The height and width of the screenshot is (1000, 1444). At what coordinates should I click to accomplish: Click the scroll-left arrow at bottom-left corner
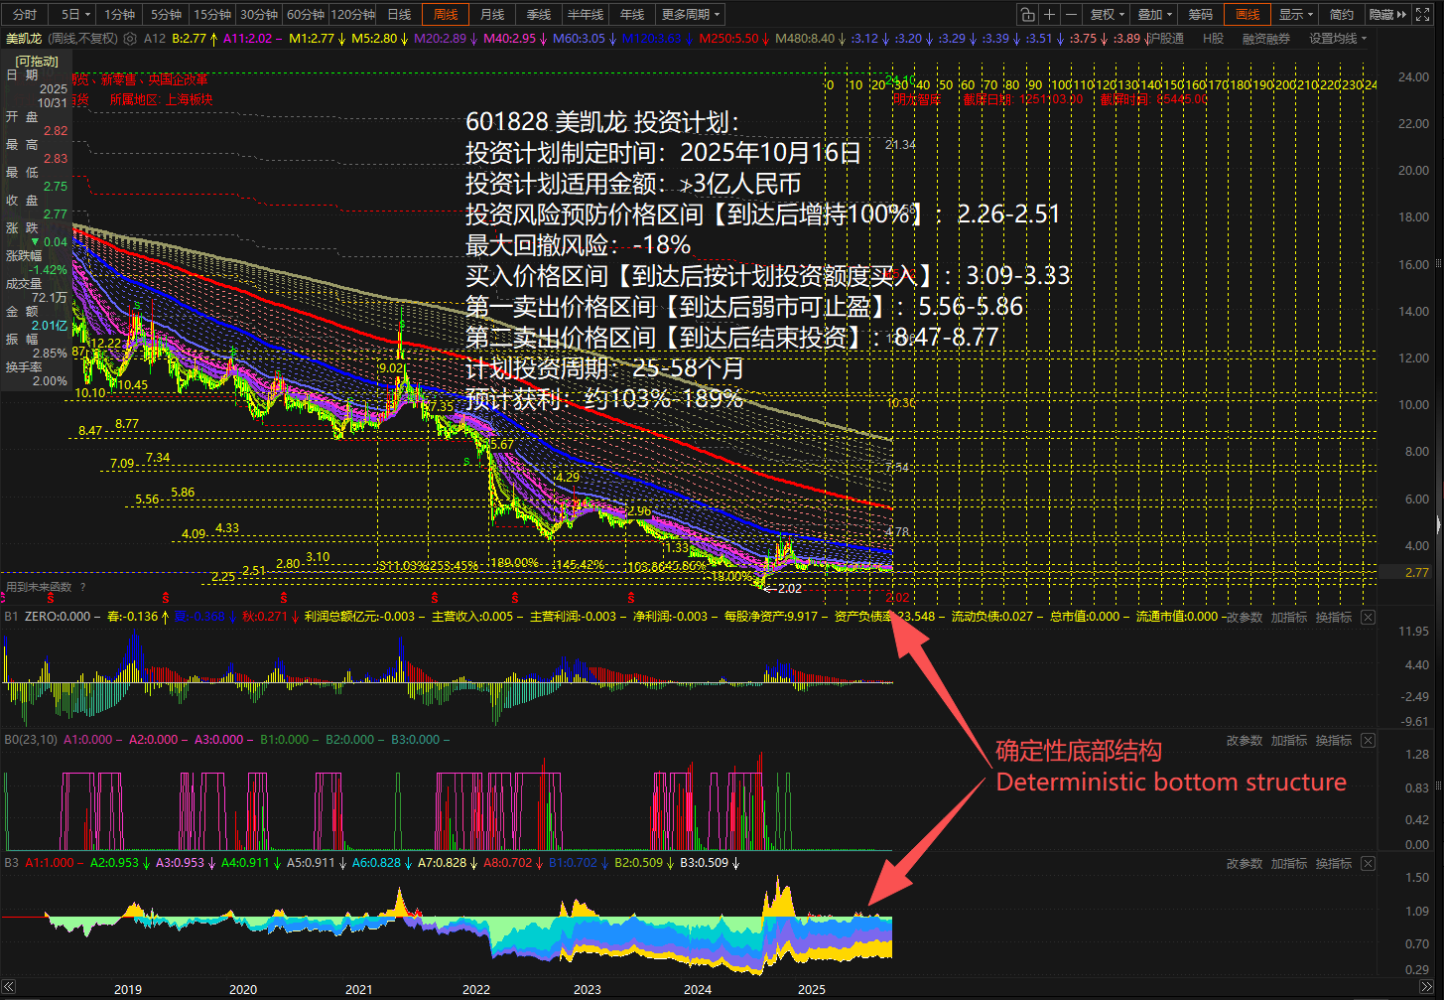pos(8,988)
